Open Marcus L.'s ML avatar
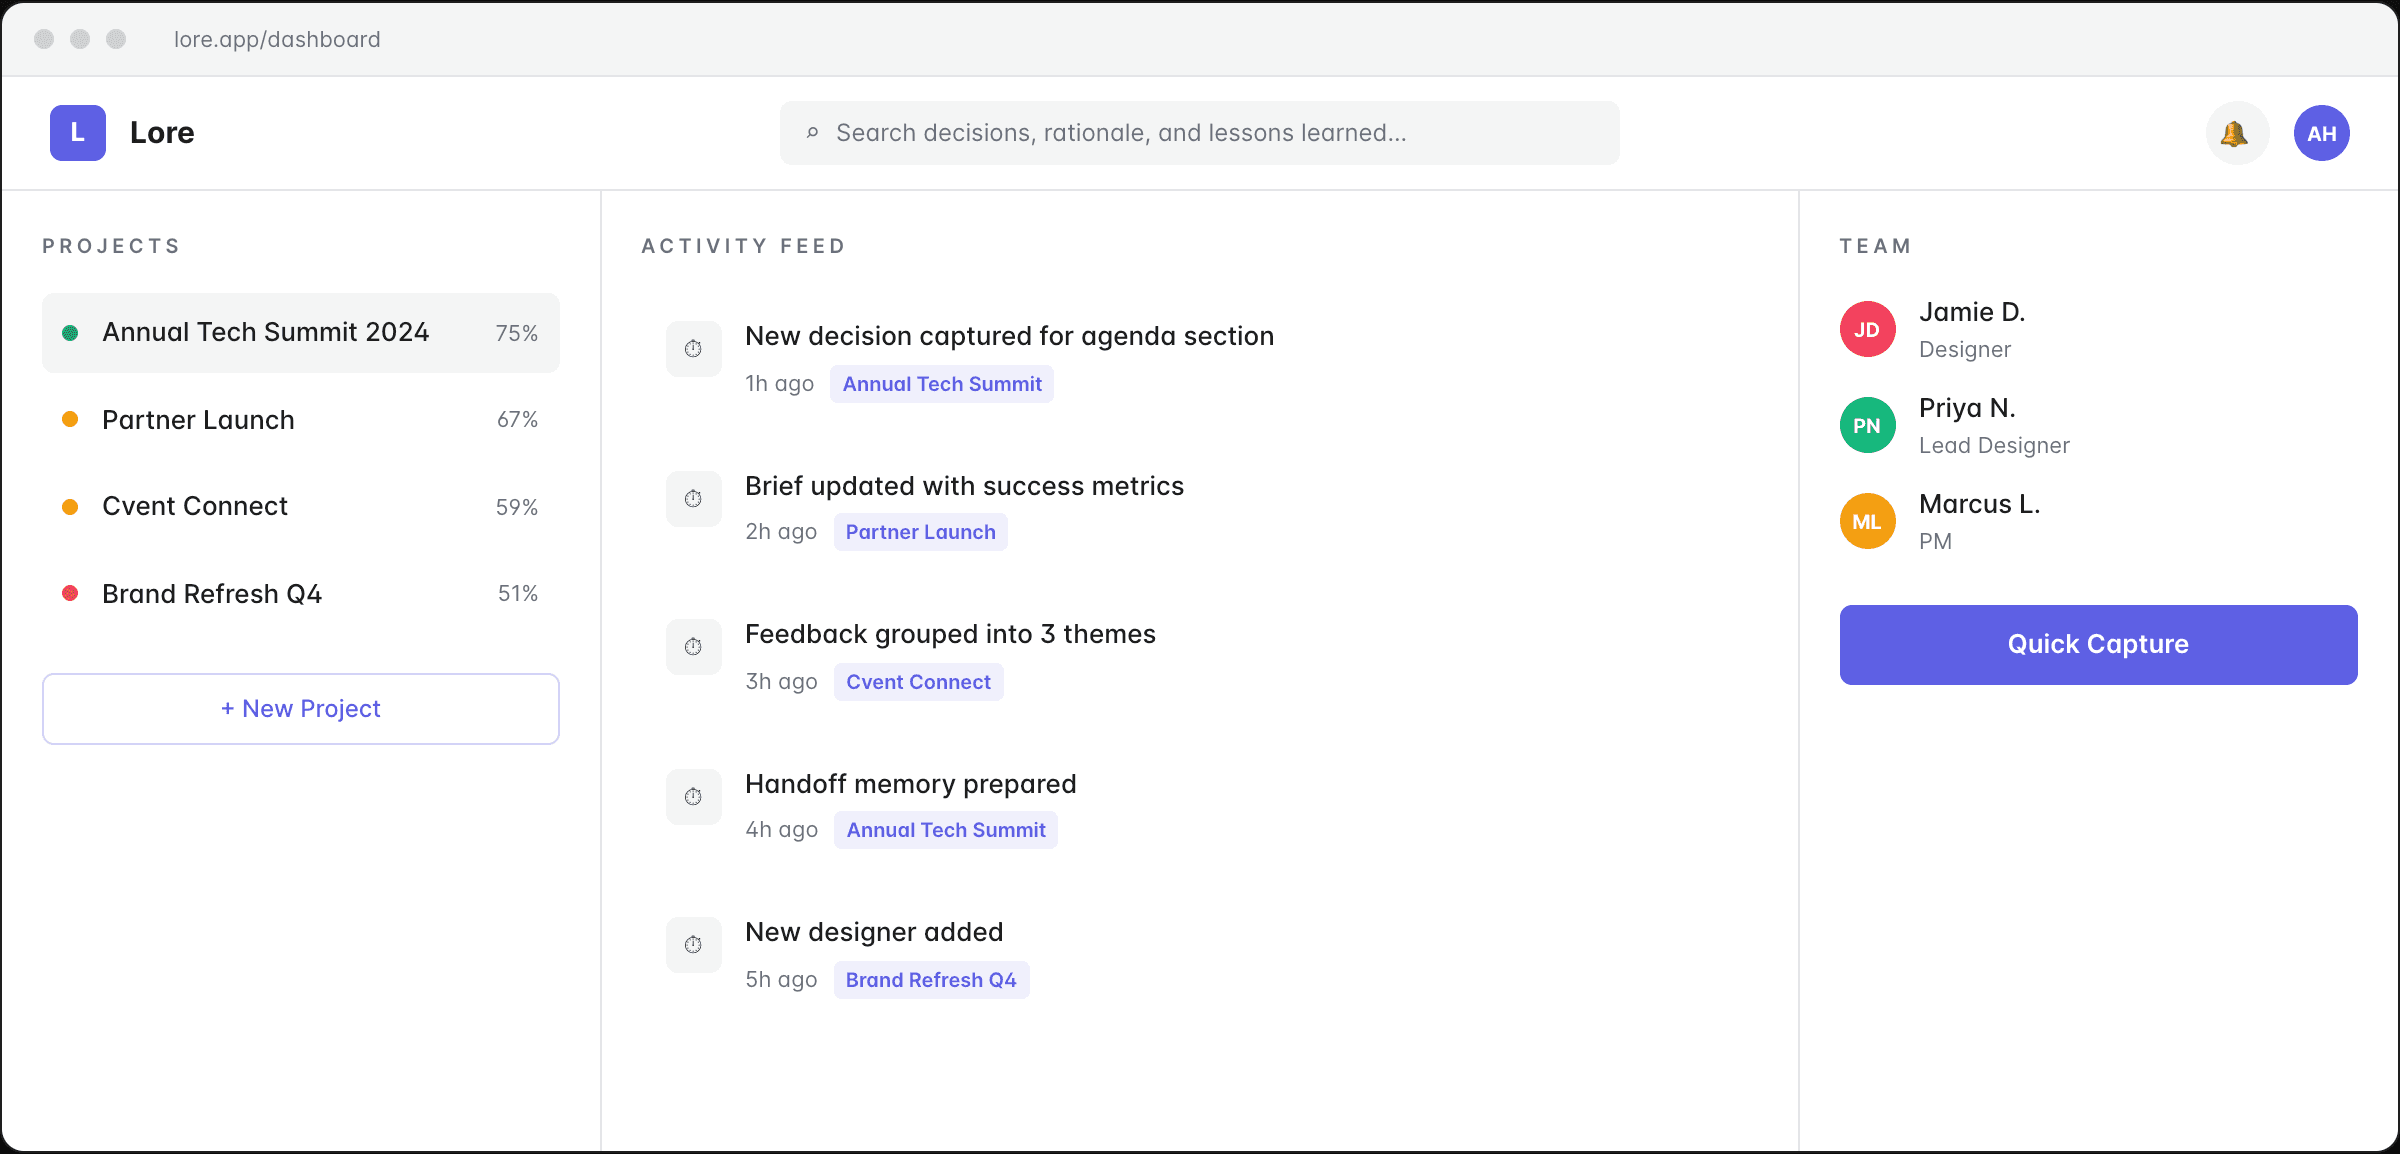 (x=1867, y=521)
